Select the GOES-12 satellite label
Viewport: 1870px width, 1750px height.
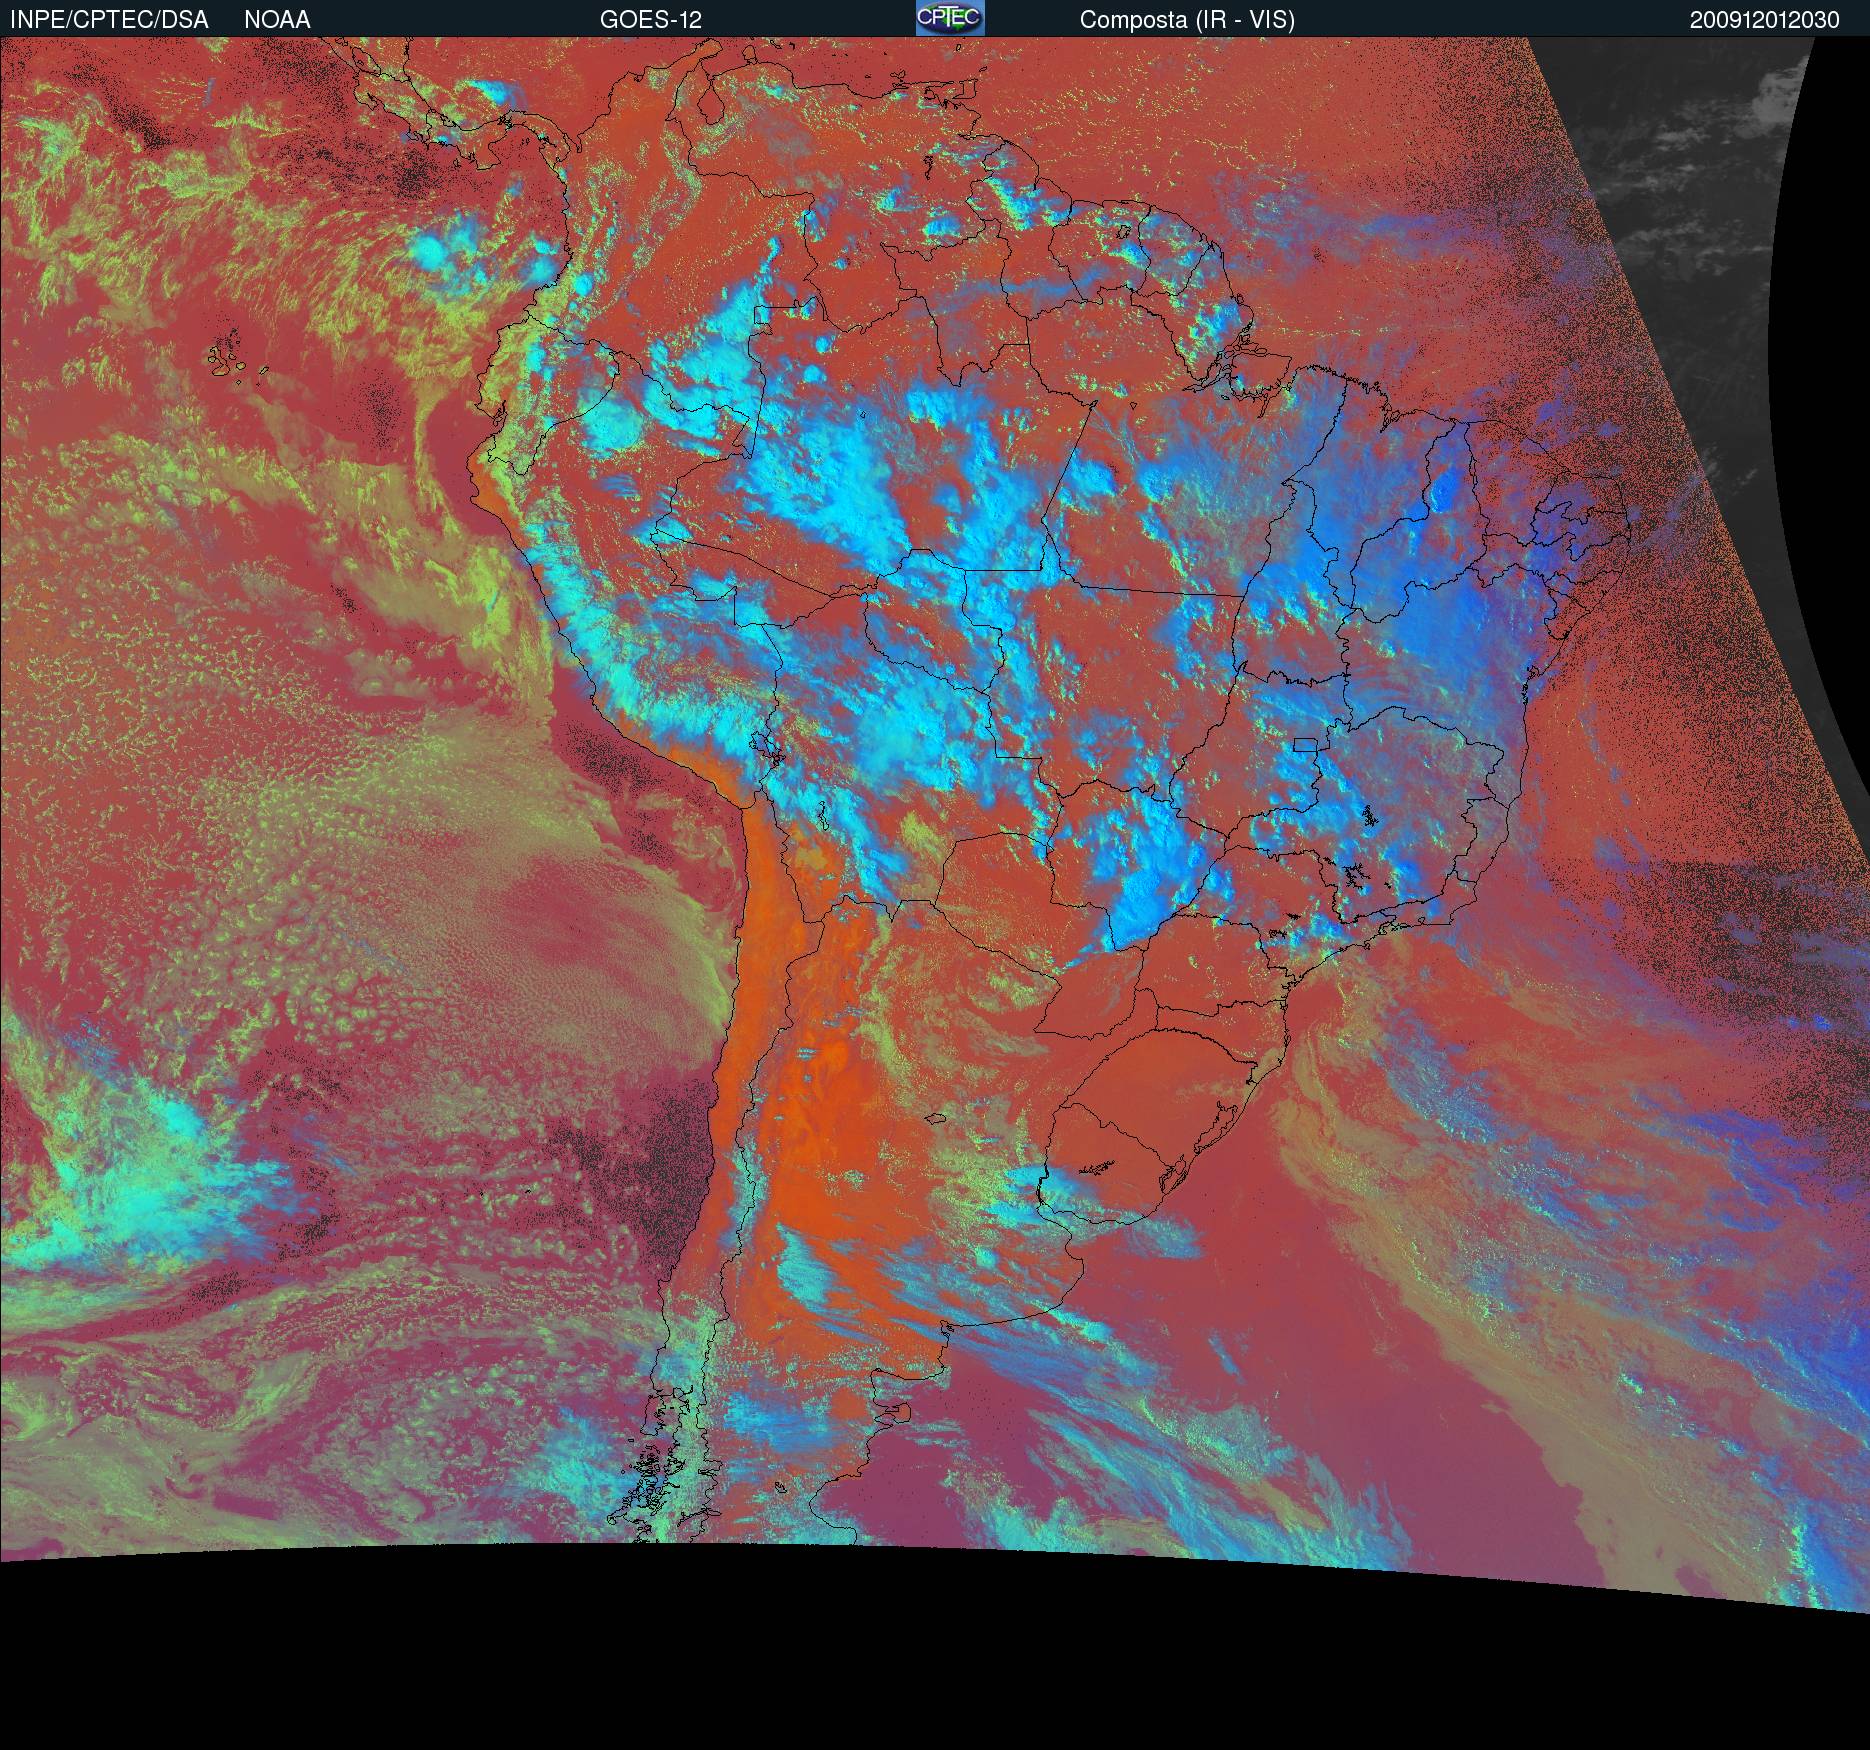[x=651, y=20]
